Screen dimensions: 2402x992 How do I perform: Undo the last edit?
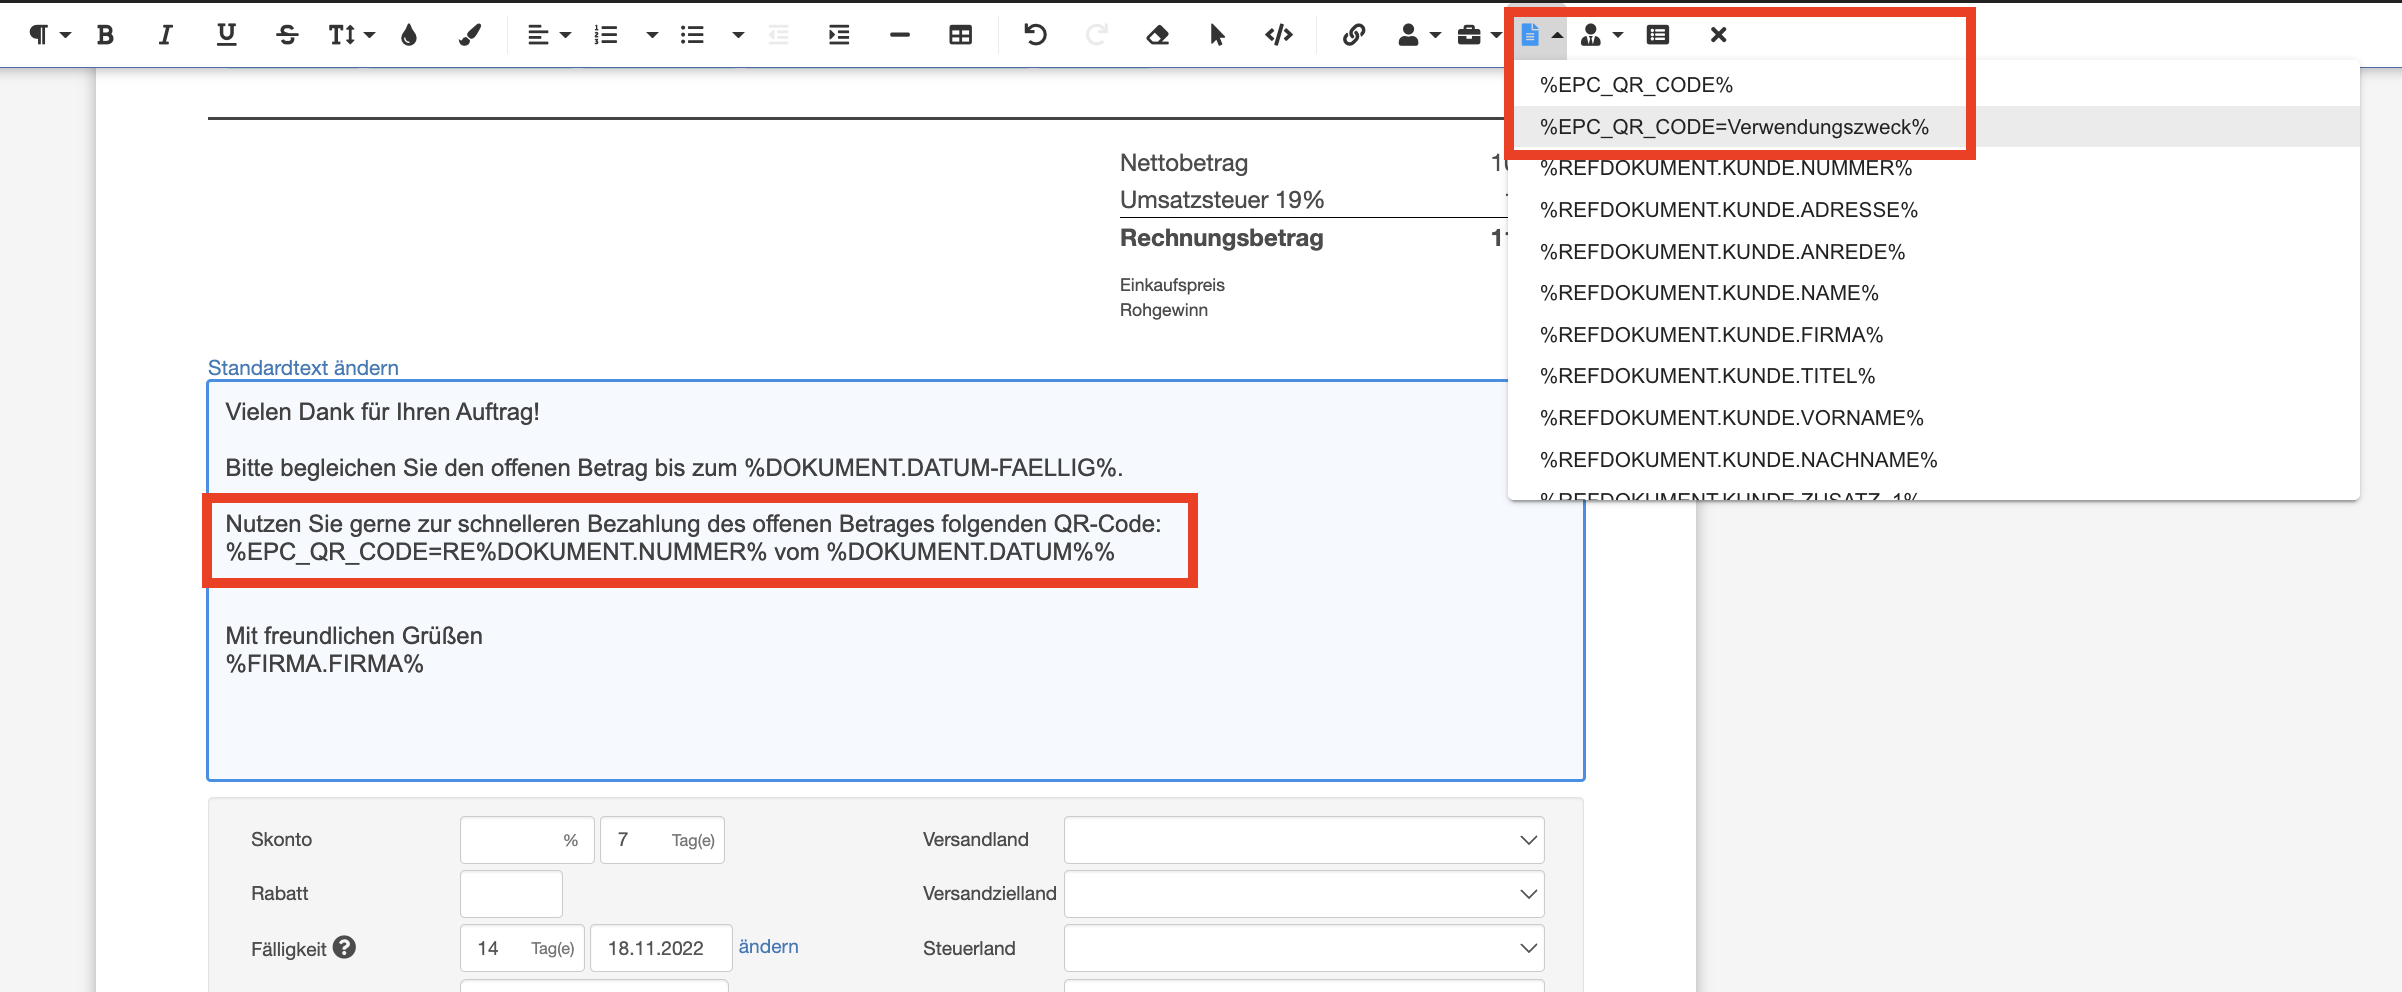(x=1035, y=35)
